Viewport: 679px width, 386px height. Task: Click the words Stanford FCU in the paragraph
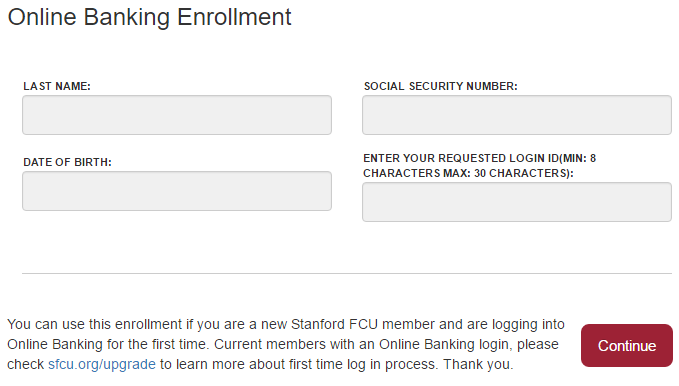pyautogui.click(x=334, y=324)
